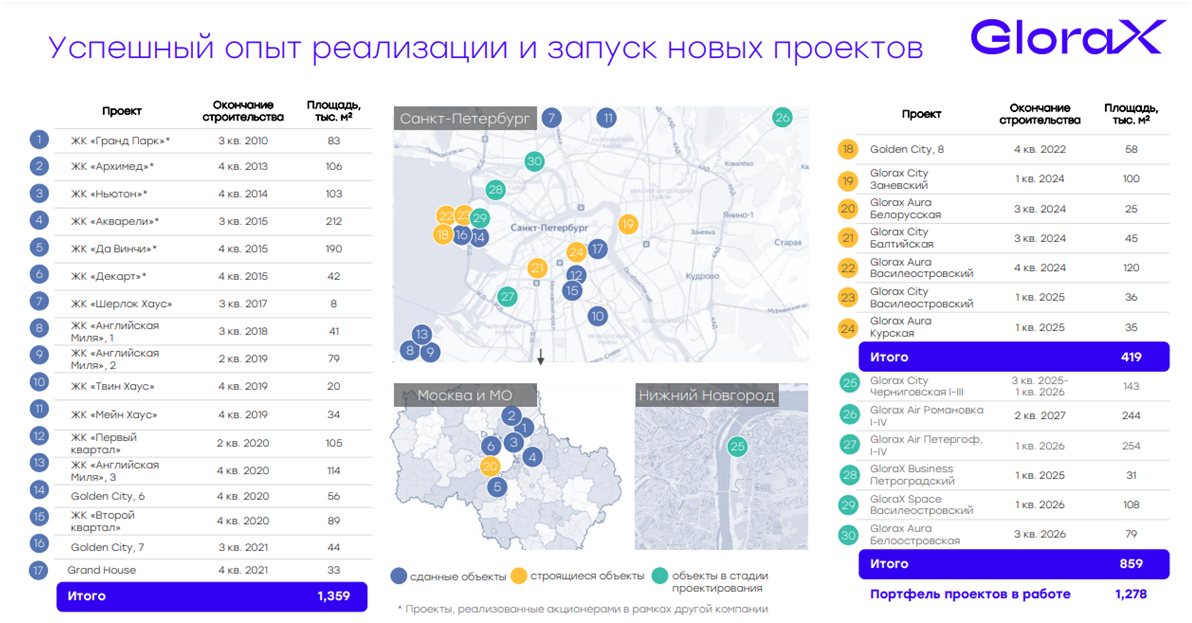Viewport: 1192px width, 623px height.
Task: Click green marker 29 on the map
Action: point(479,218)
